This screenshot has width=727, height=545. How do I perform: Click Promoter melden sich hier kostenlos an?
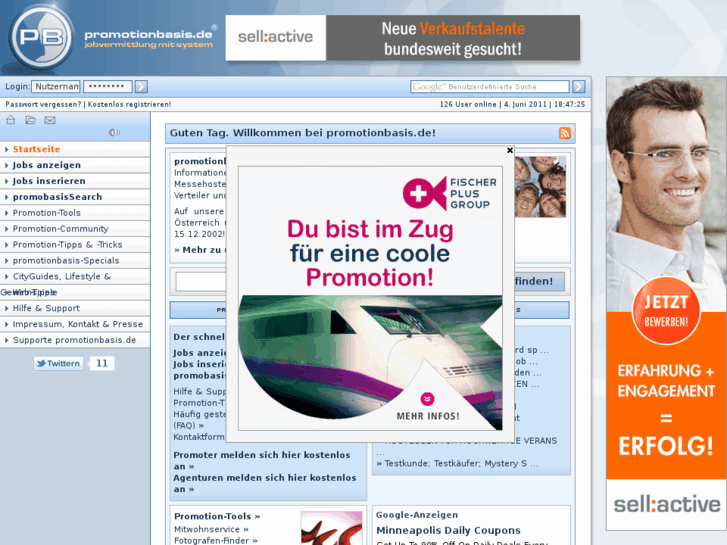click(262, 461)
